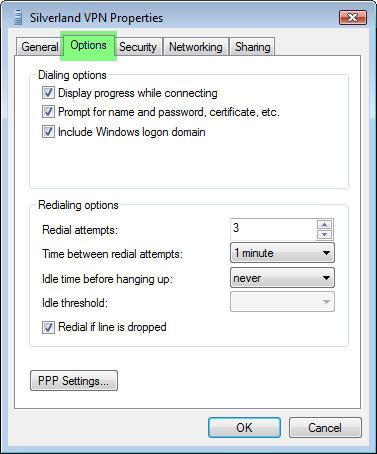Click the VPN connection icon in title bar
The width and height of the screenshot is (377, 454).
(x=18, y=17)
